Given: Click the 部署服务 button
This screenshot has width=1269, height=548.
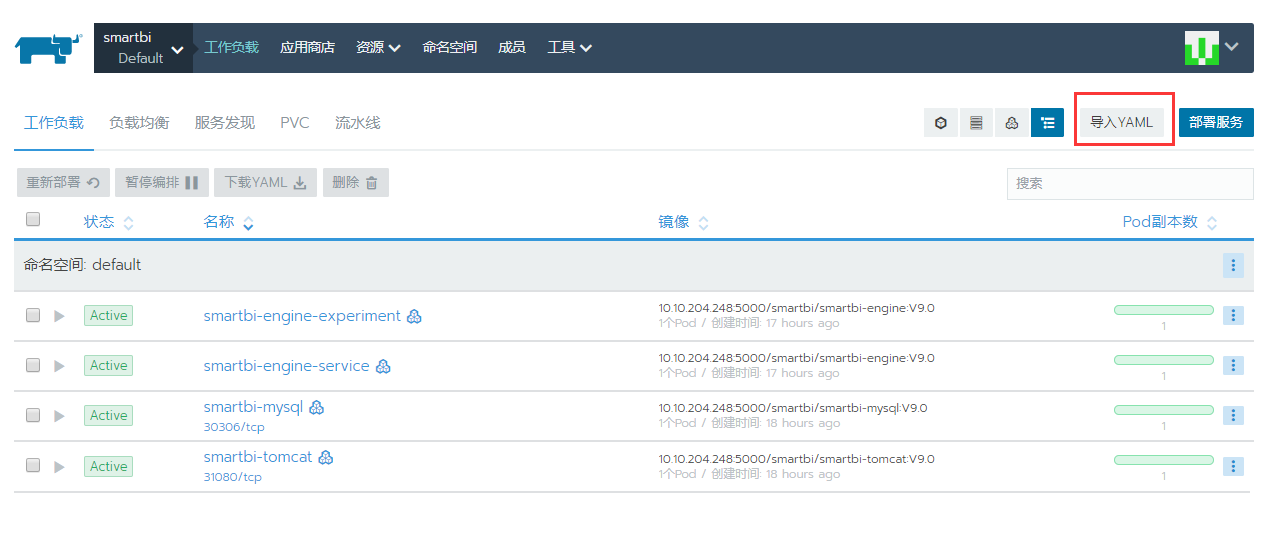Looking at the screenshot, I should 1216,122.
